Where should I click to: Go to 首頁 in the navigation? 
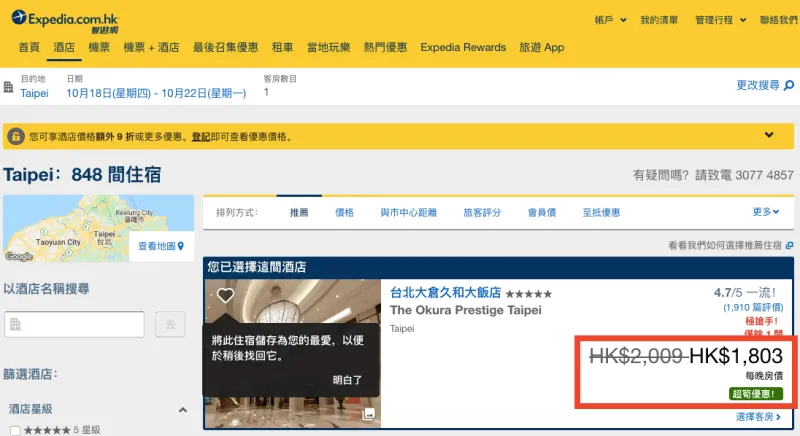click(29, 47)
